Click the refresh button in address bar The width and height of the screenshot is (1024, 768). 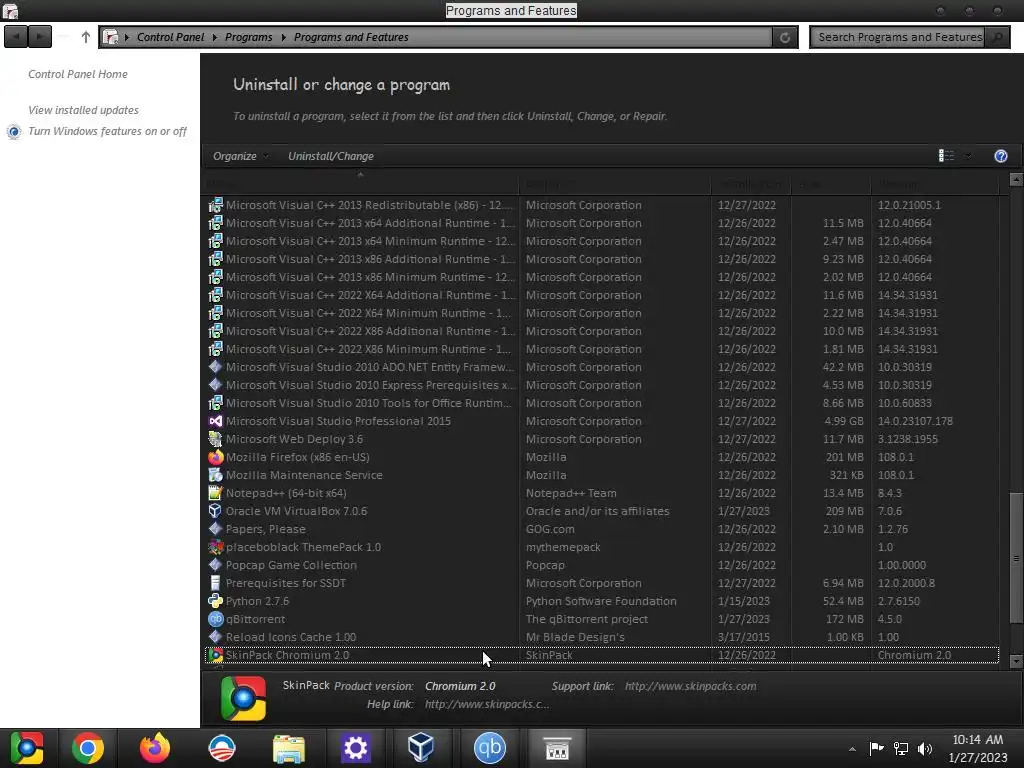785,37
